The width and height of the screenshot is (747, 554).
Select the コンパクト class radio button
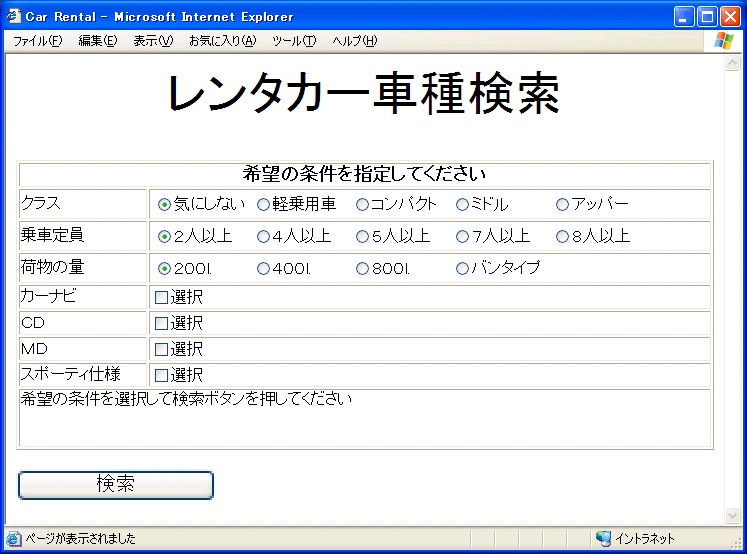click(362, 205)
